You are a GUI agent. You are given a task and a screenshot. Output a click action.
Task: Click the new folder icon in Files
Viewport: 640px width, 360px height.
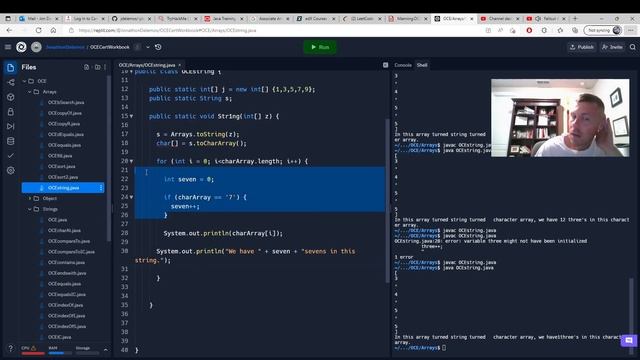97,67
